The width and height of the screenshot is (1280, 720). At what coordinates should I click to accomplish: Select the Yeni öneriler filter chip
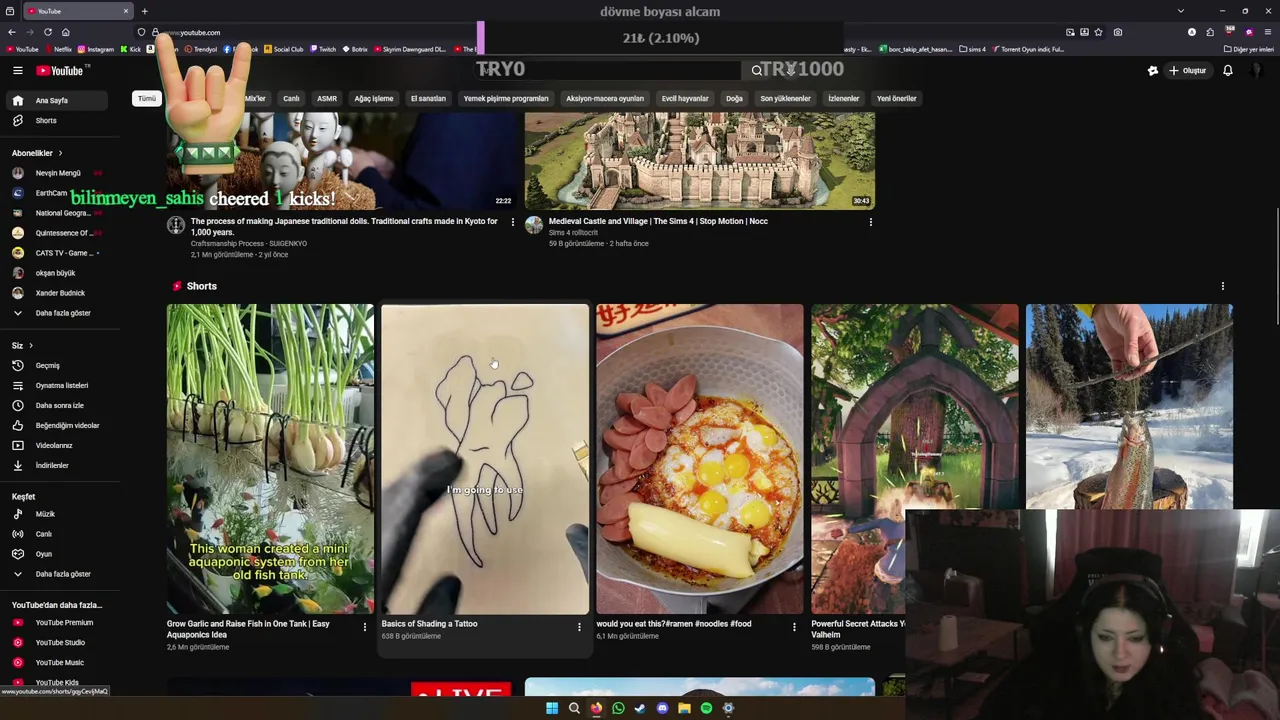896,98
